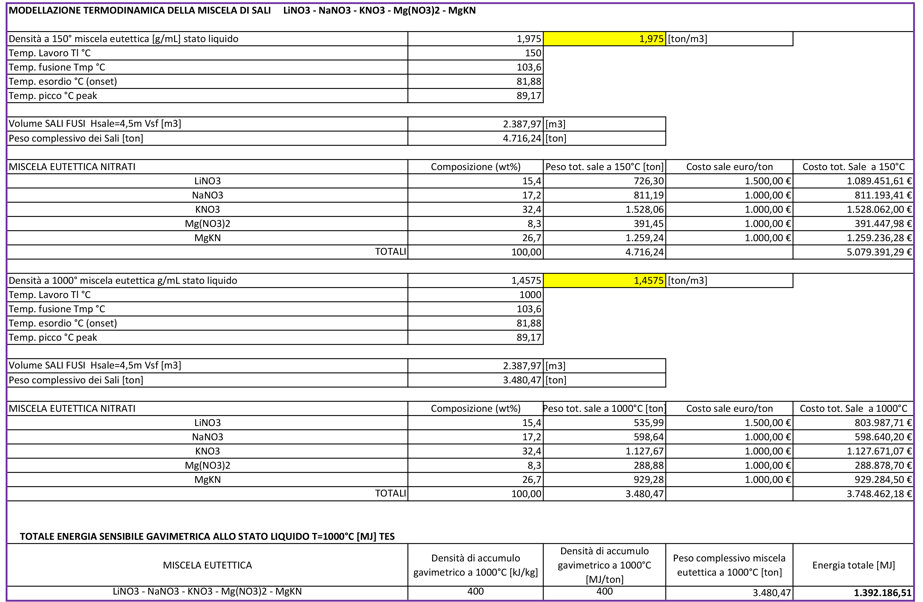
Task: Click the cost cell 1.127.671,07 €
Action: 854,451
